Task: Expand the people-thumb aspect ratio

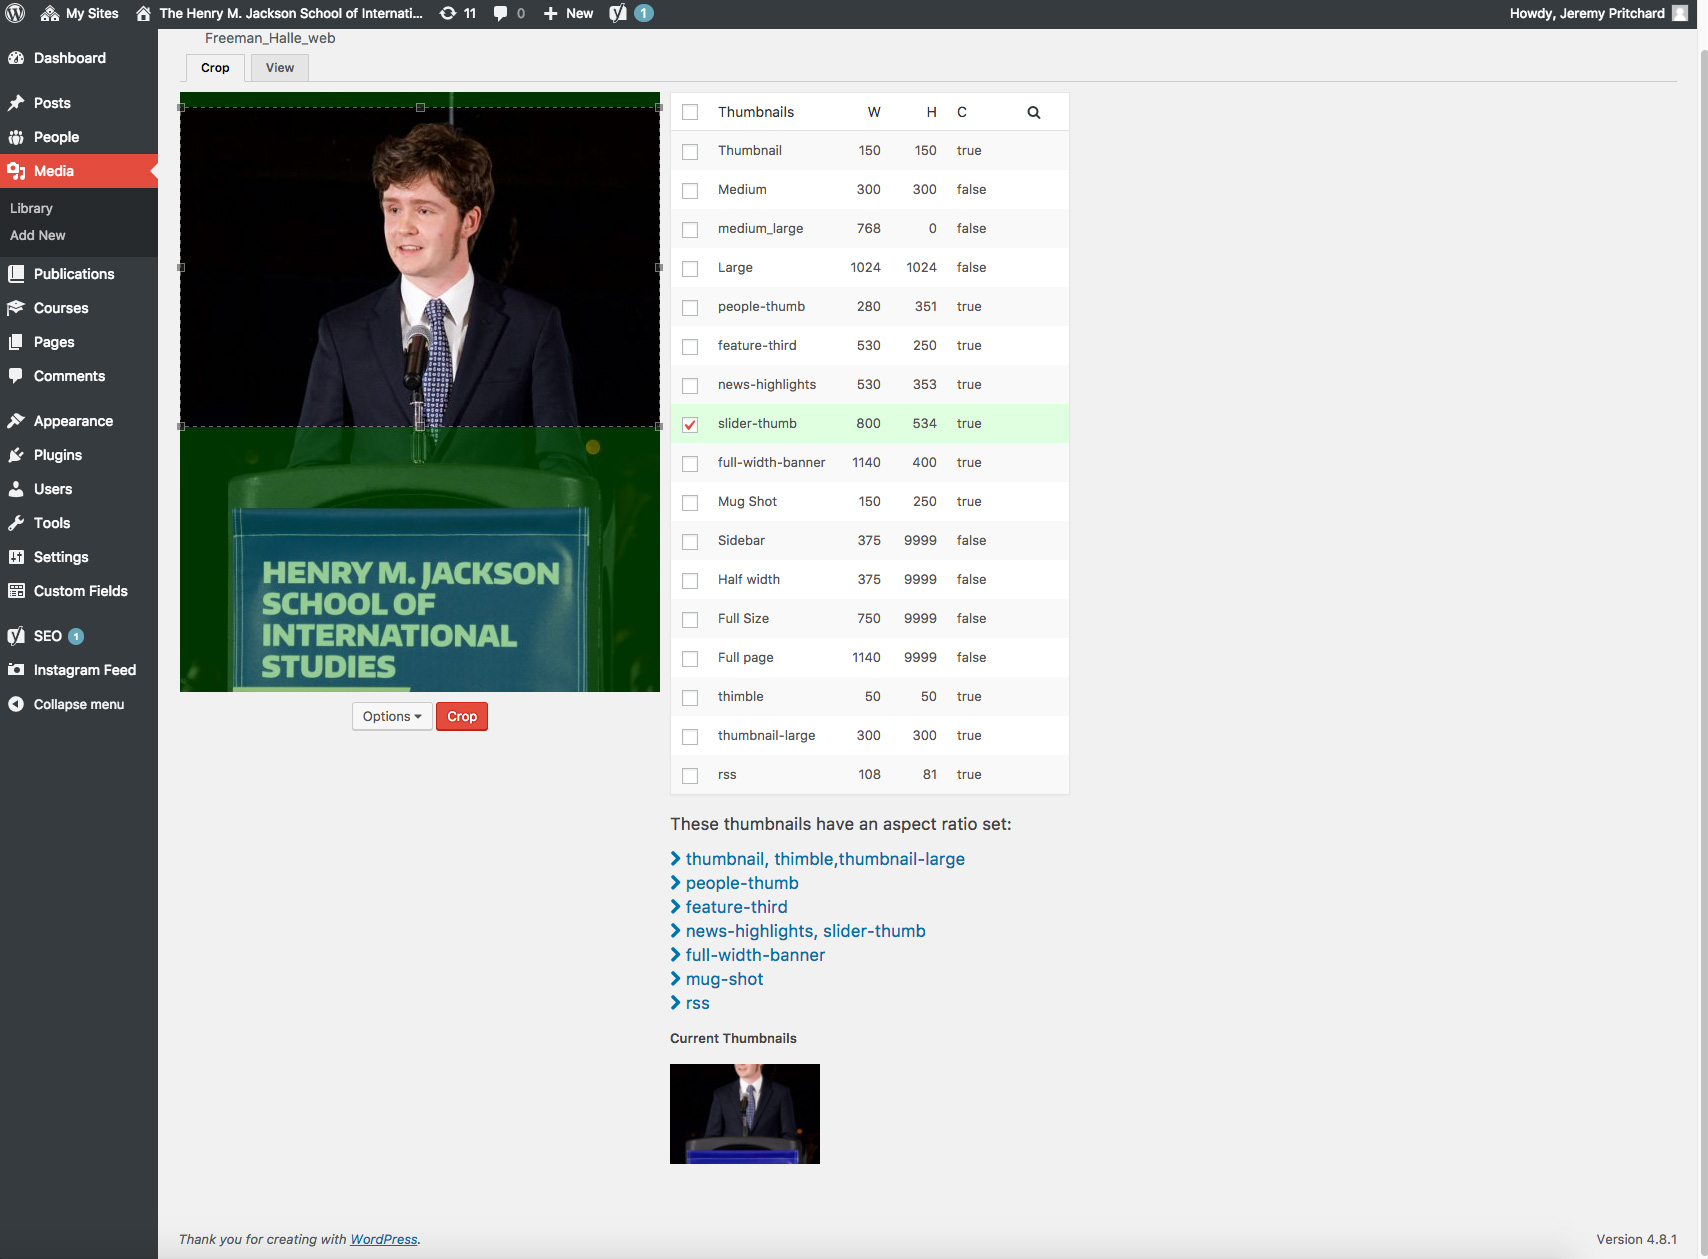Action: pyautogui.click(x=734, y=883)
